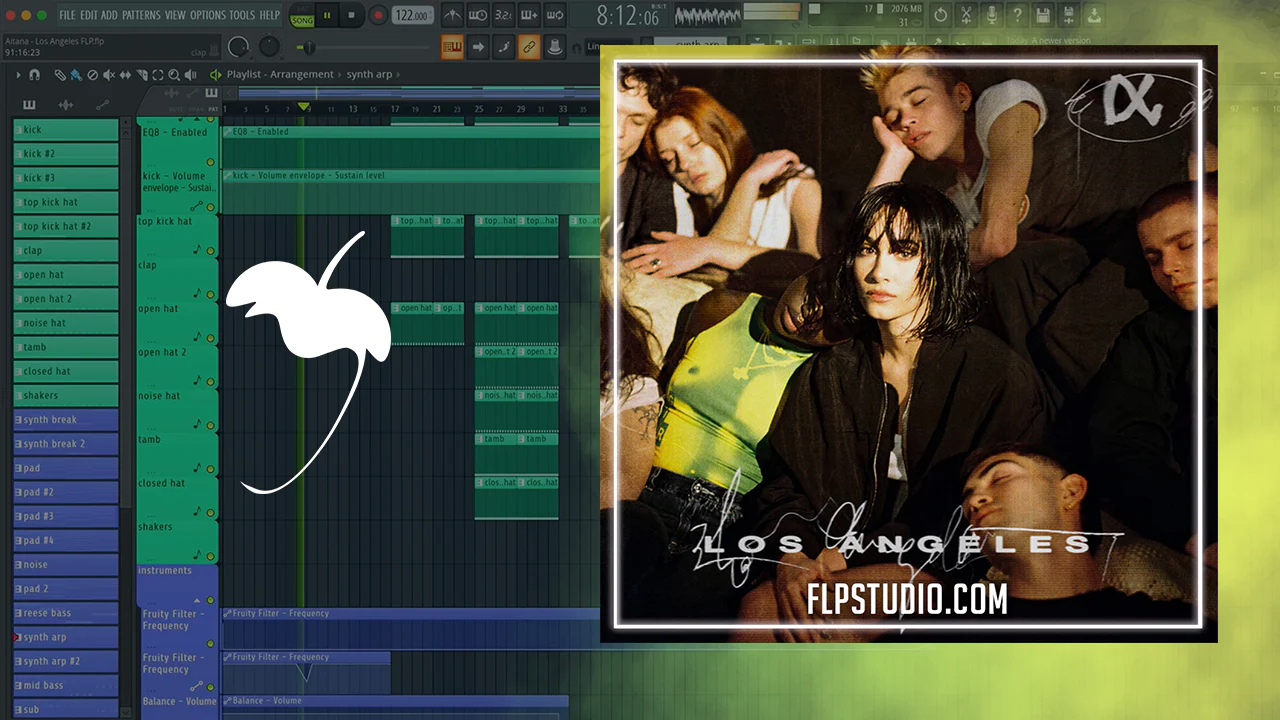This screenshot has height=720, width=1280.
Task: Select the pad #3 pattern in picker
Action: click(66, 516)
